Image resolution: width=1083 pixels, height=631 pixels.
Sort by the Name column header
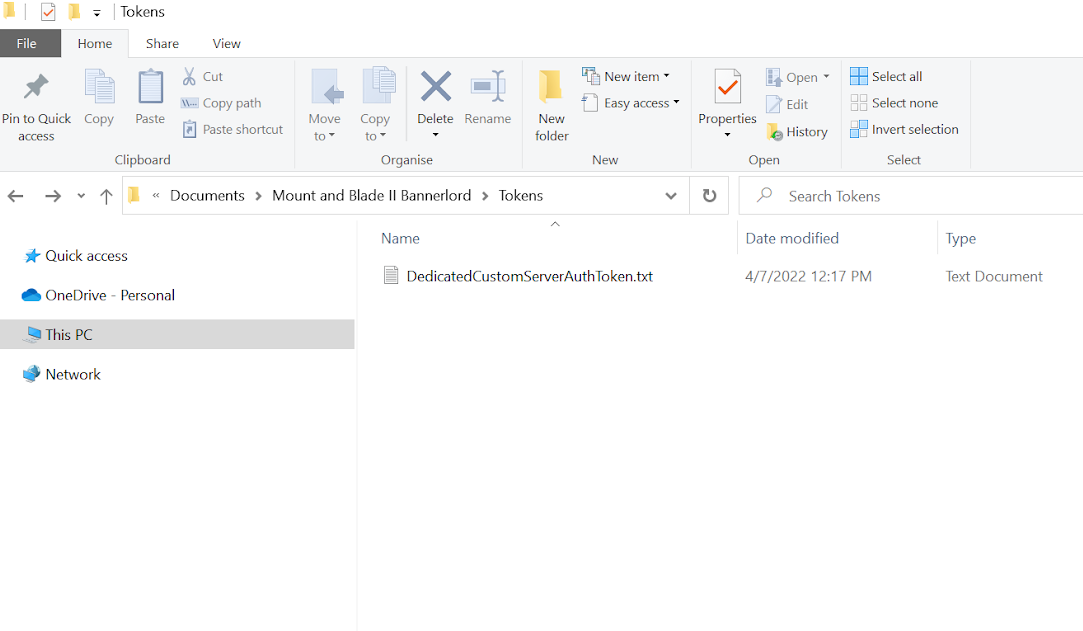coord(401,238)
